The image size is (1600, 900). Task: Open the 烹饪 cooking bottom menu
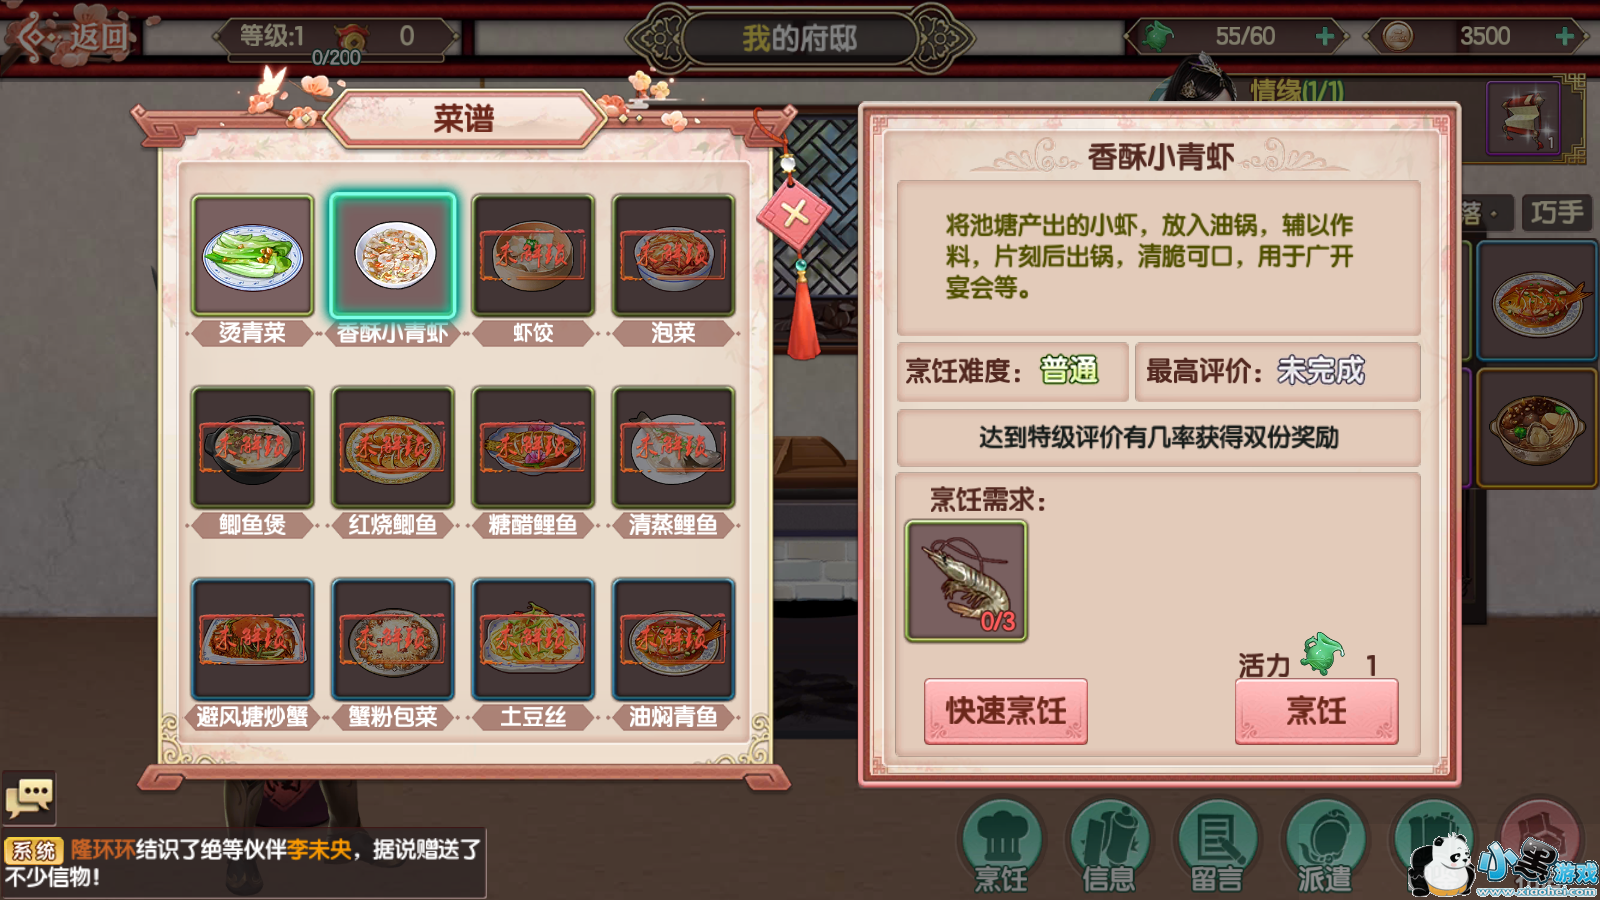tap(1001, 845)
